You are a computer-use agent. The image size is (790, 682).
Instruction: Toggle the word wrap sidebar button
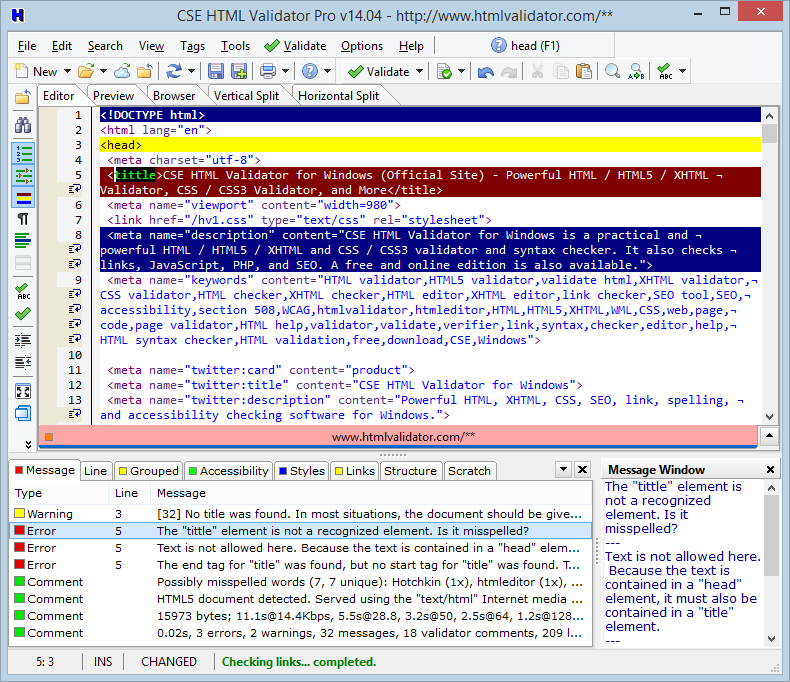pyautogui.click(x=22, y=175)
